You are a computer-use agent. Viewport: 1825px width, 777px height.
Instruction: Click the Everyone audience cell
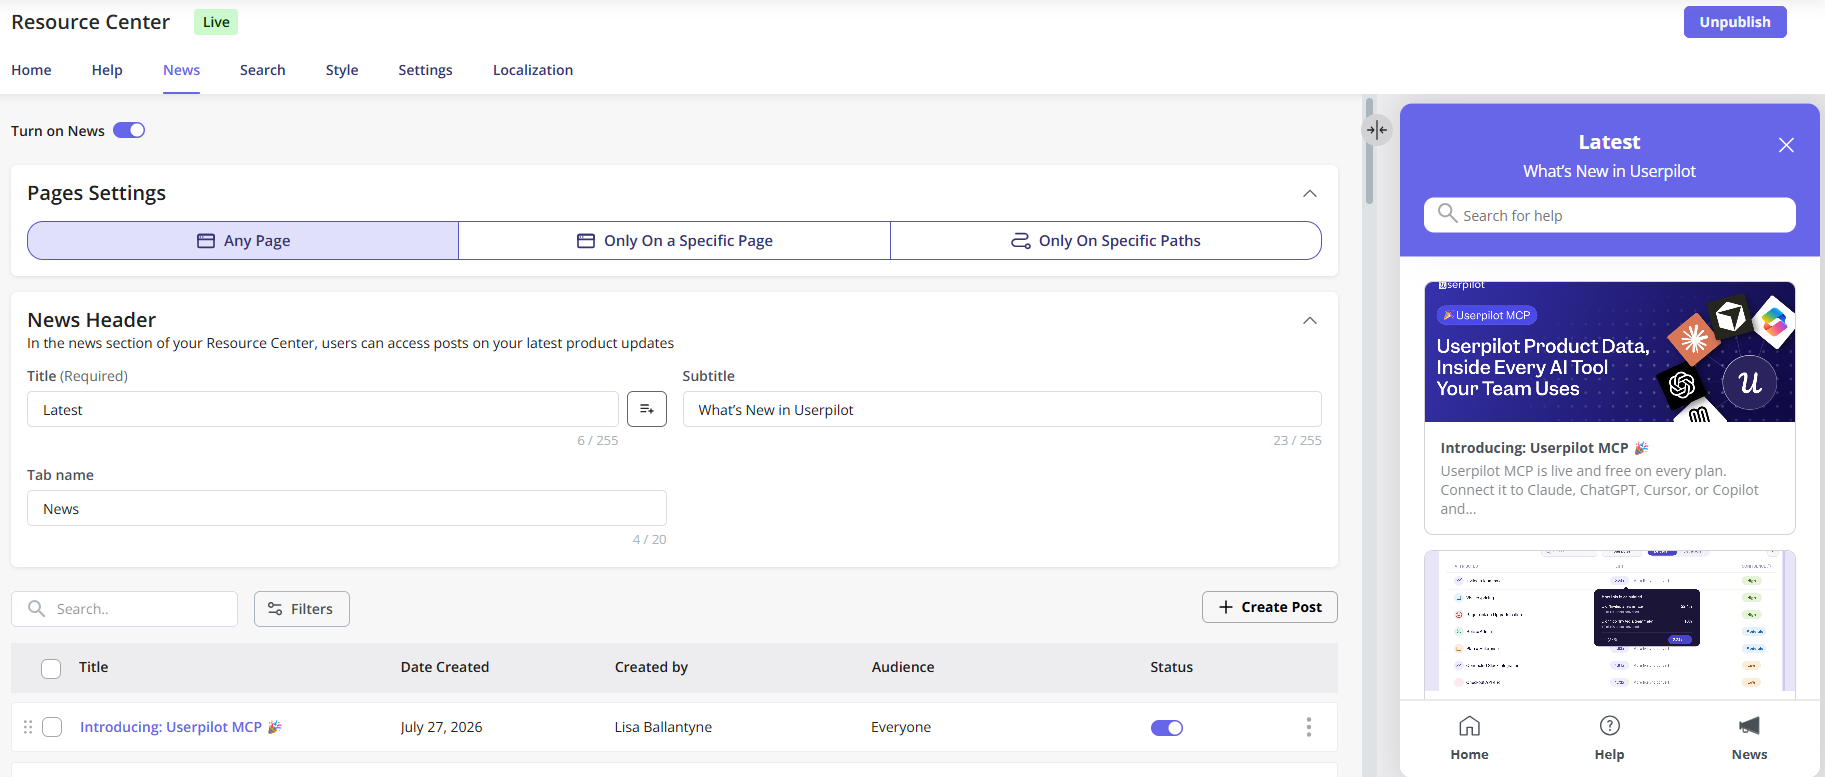click(901, 727)
